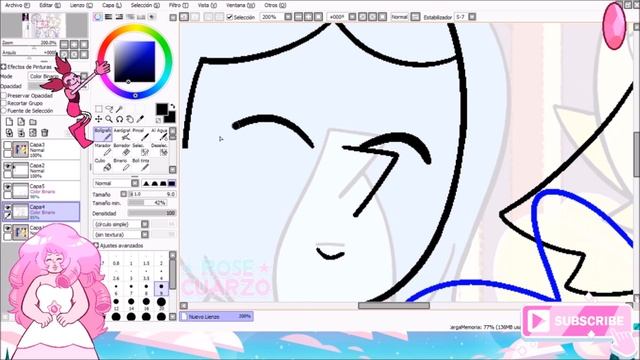This screenshot has width=640, height=360.
Task: Select the hand pan tool
Action: [x=130, y=119]
